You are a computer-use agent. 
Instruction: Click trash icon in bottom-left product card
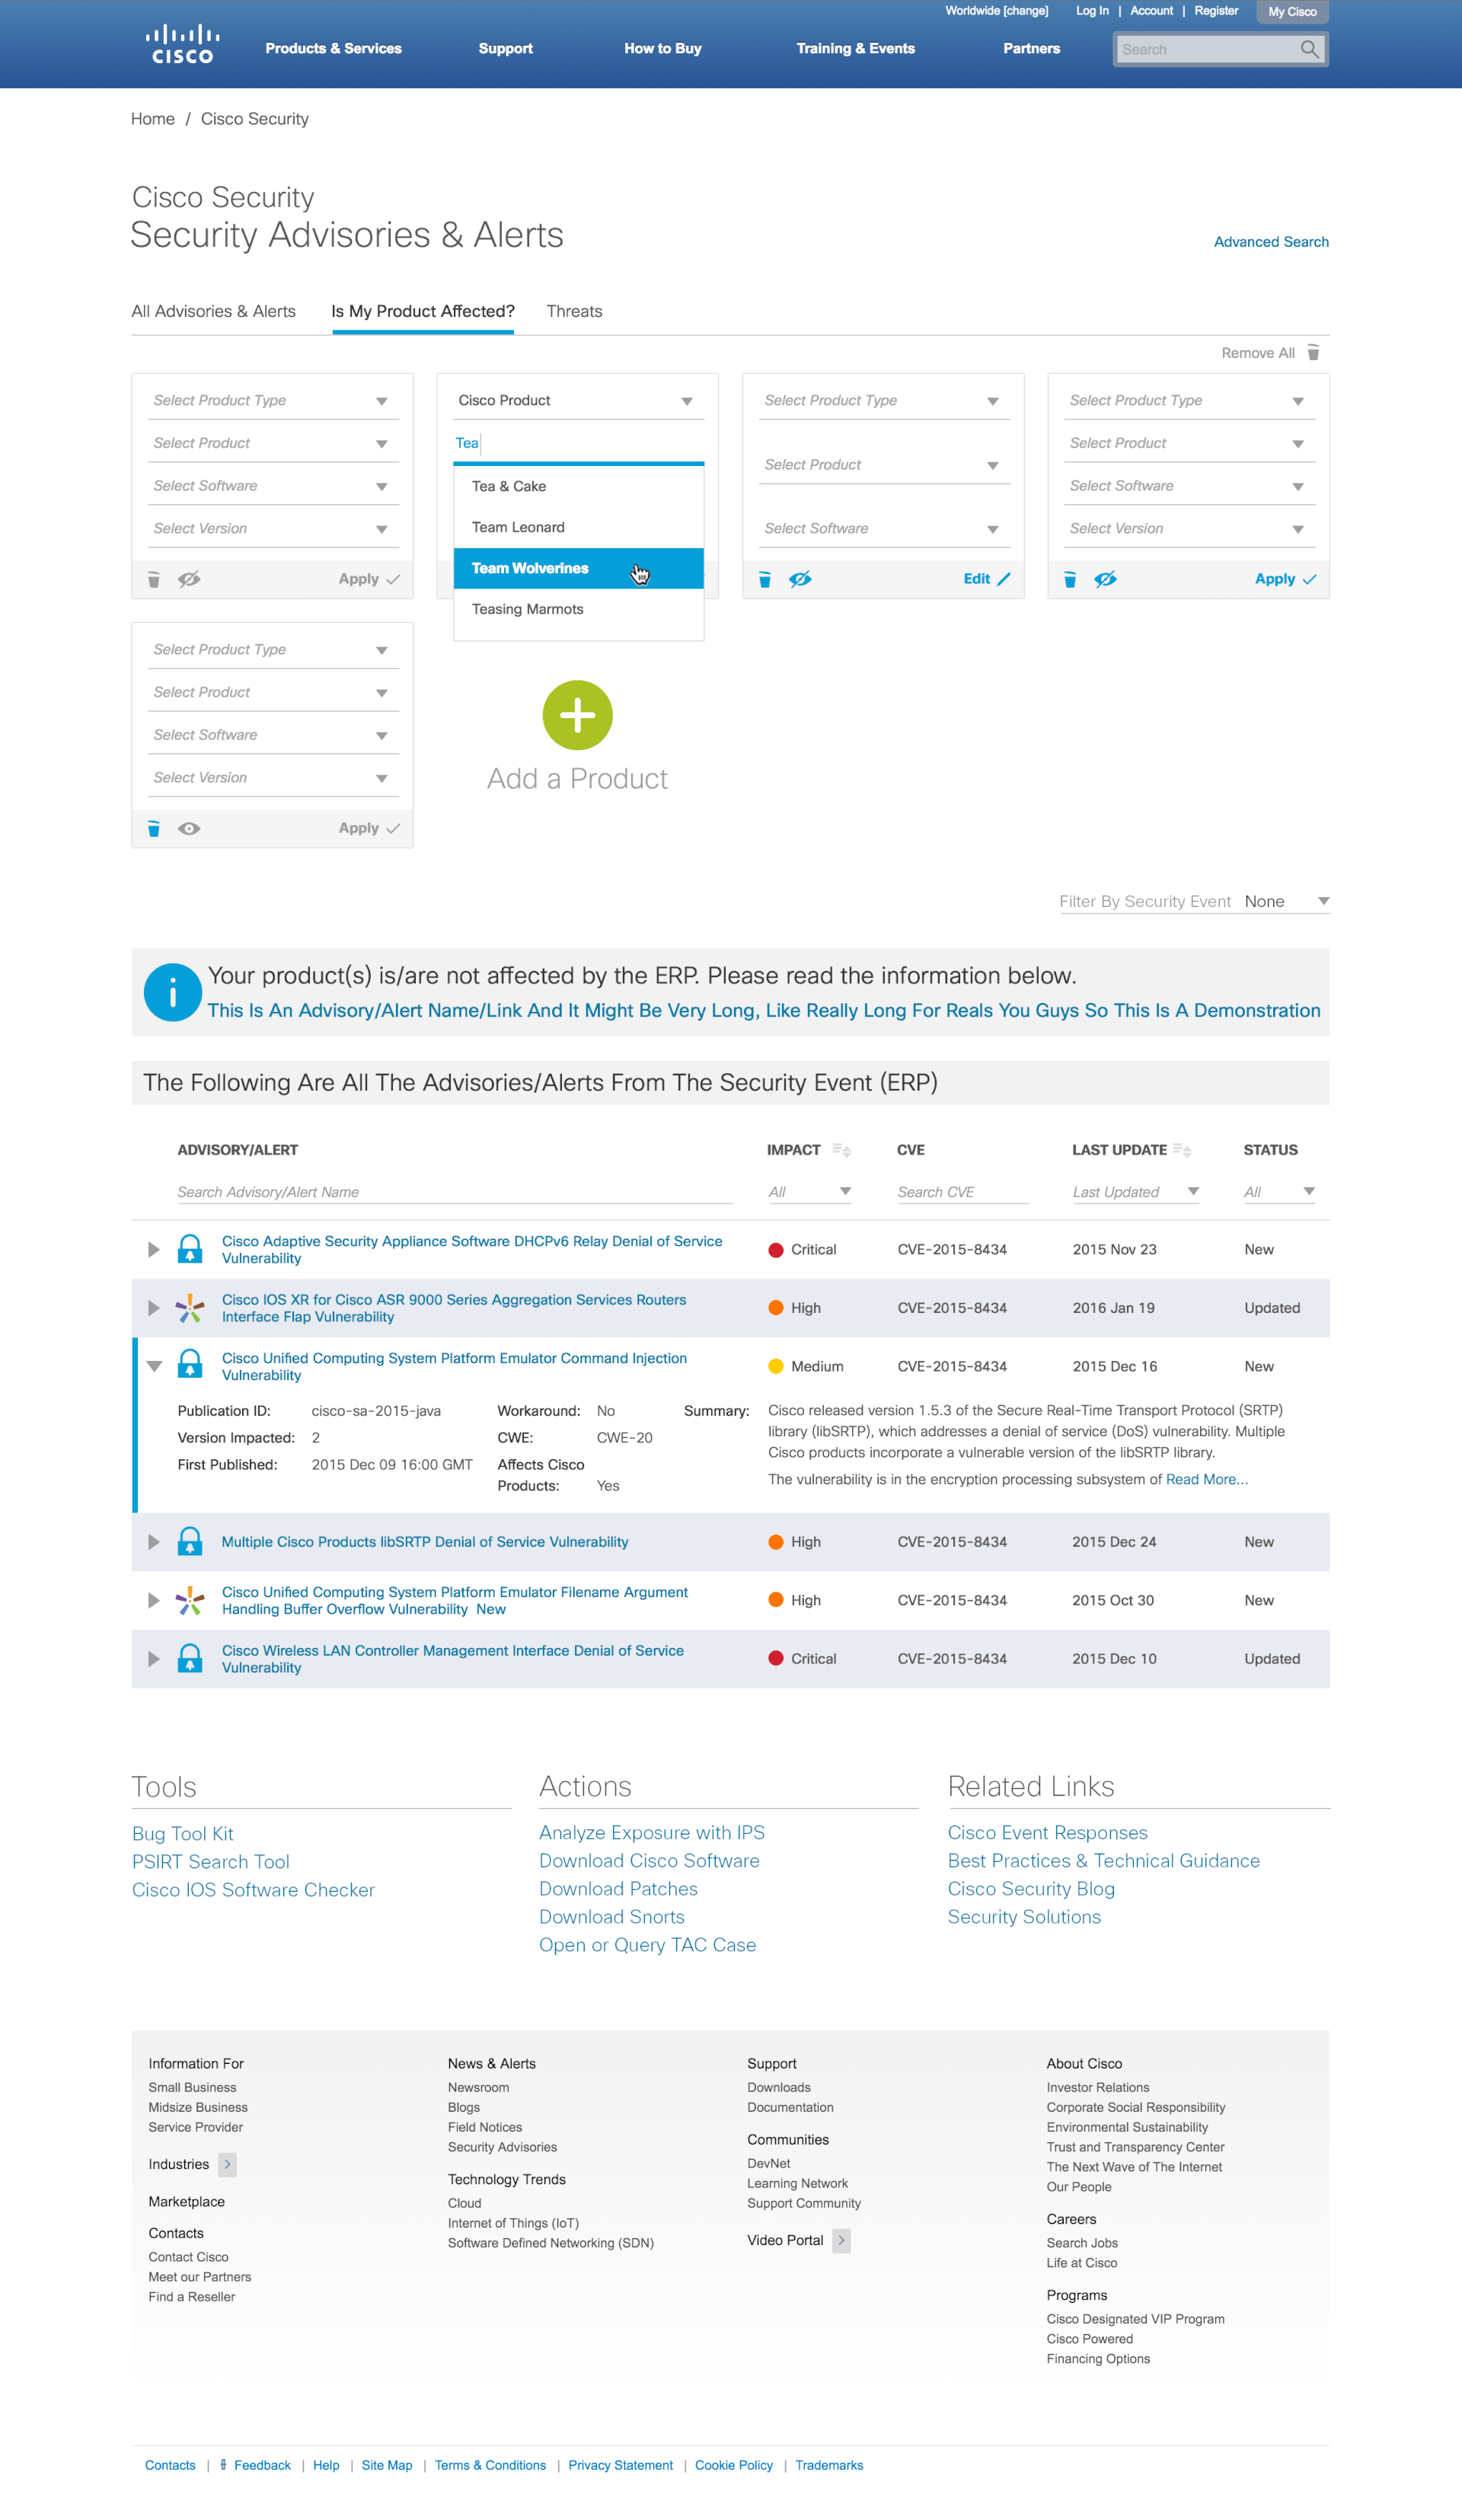(154, 828)
